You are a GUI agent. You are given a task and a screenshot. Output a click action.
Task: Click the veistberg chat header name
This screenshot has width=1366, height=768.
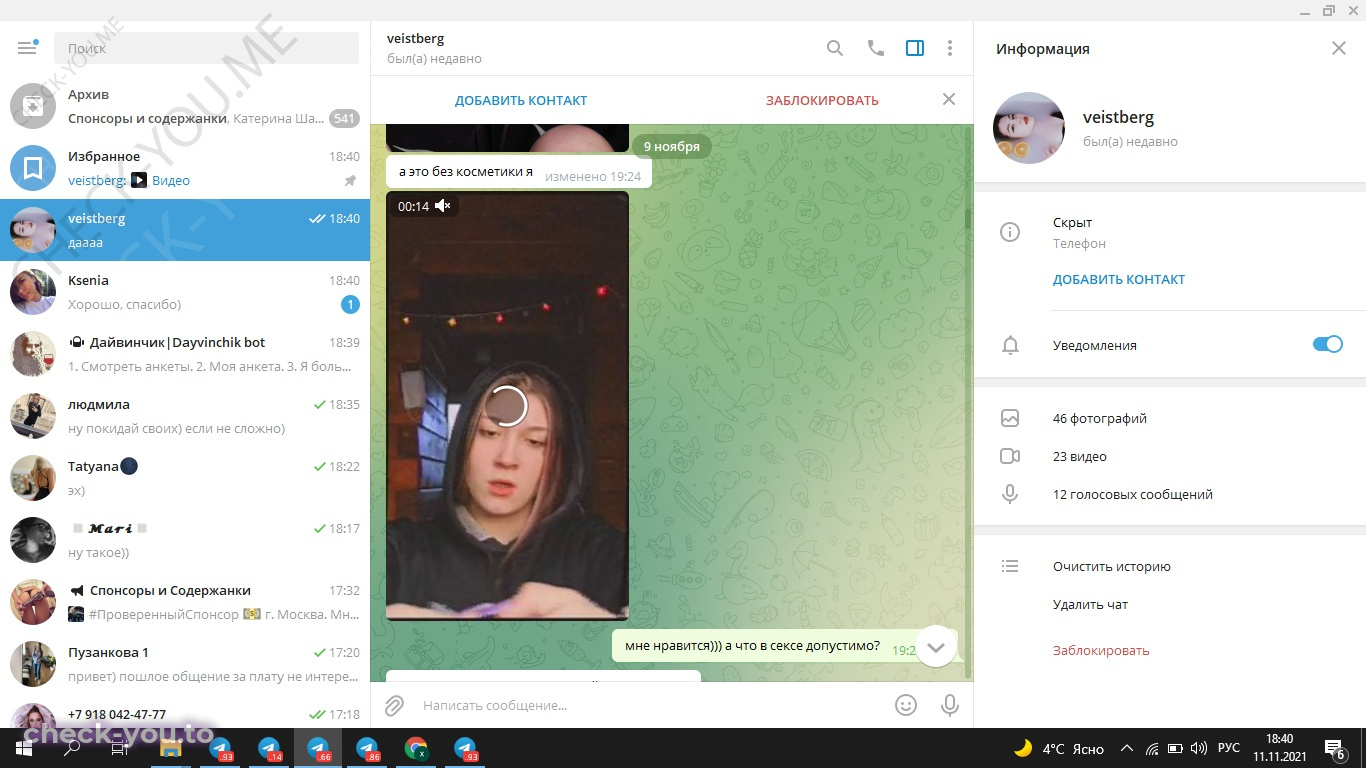point(415,38)
